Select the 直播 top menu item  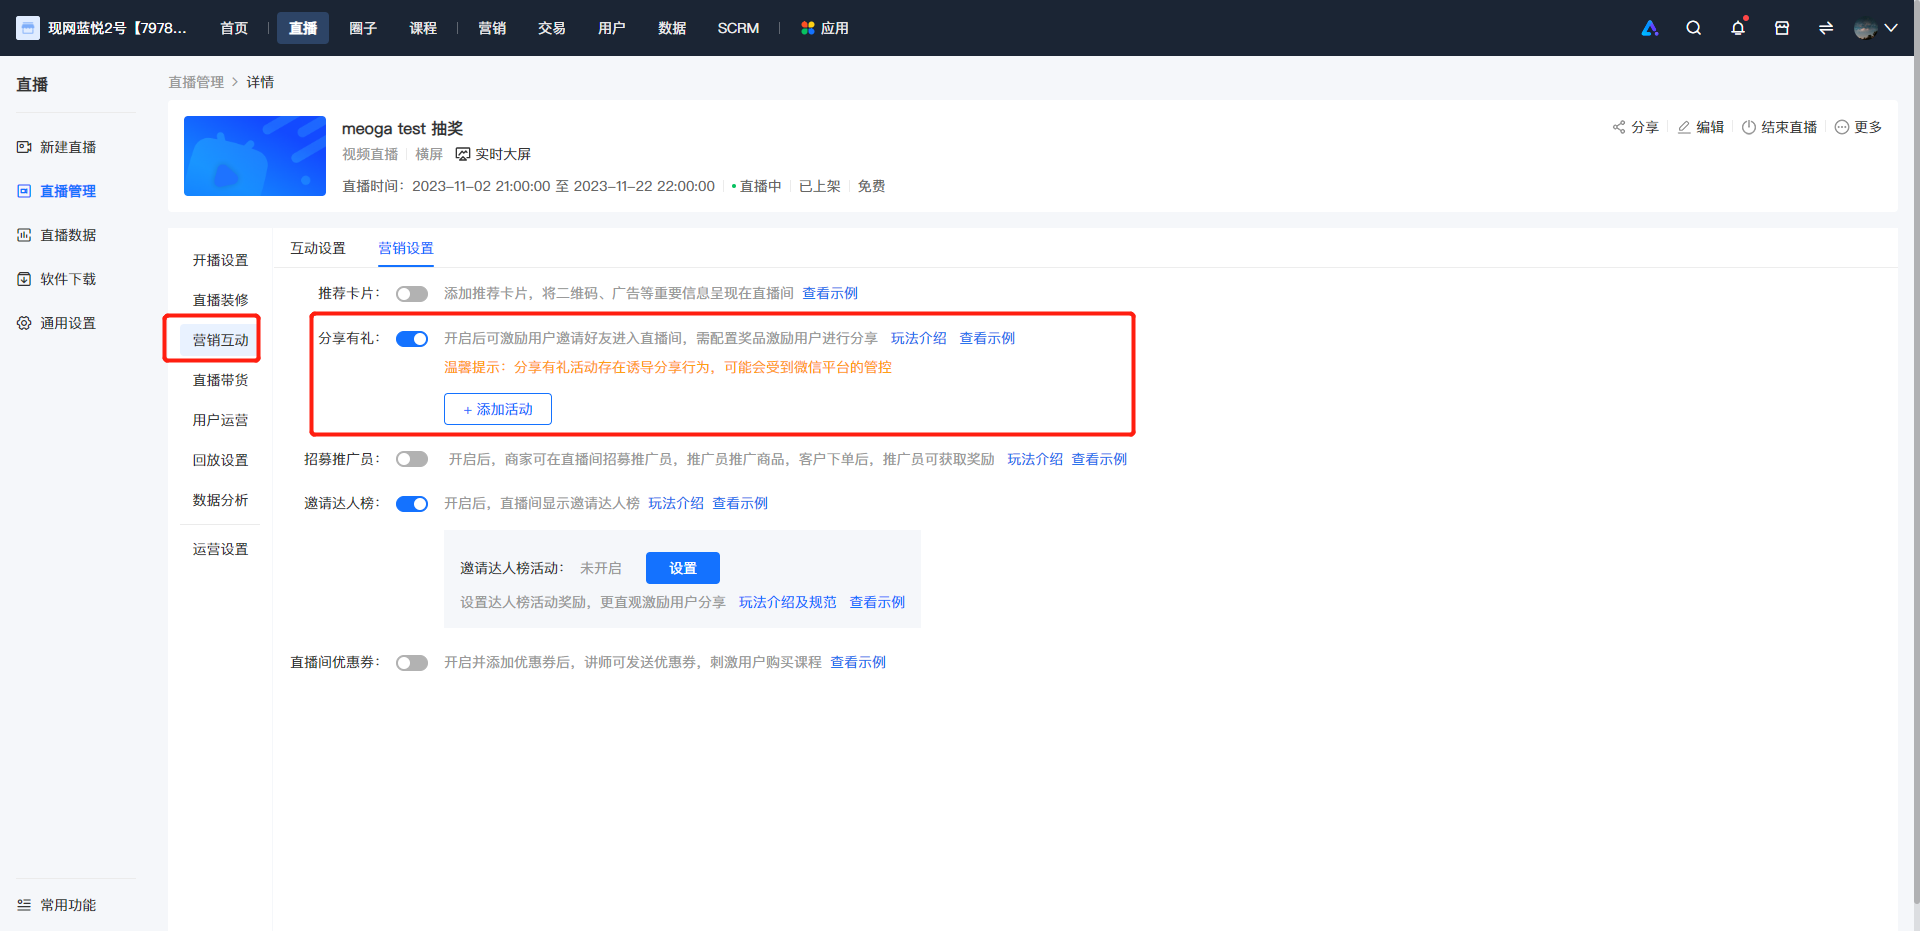tap(303, 28)
